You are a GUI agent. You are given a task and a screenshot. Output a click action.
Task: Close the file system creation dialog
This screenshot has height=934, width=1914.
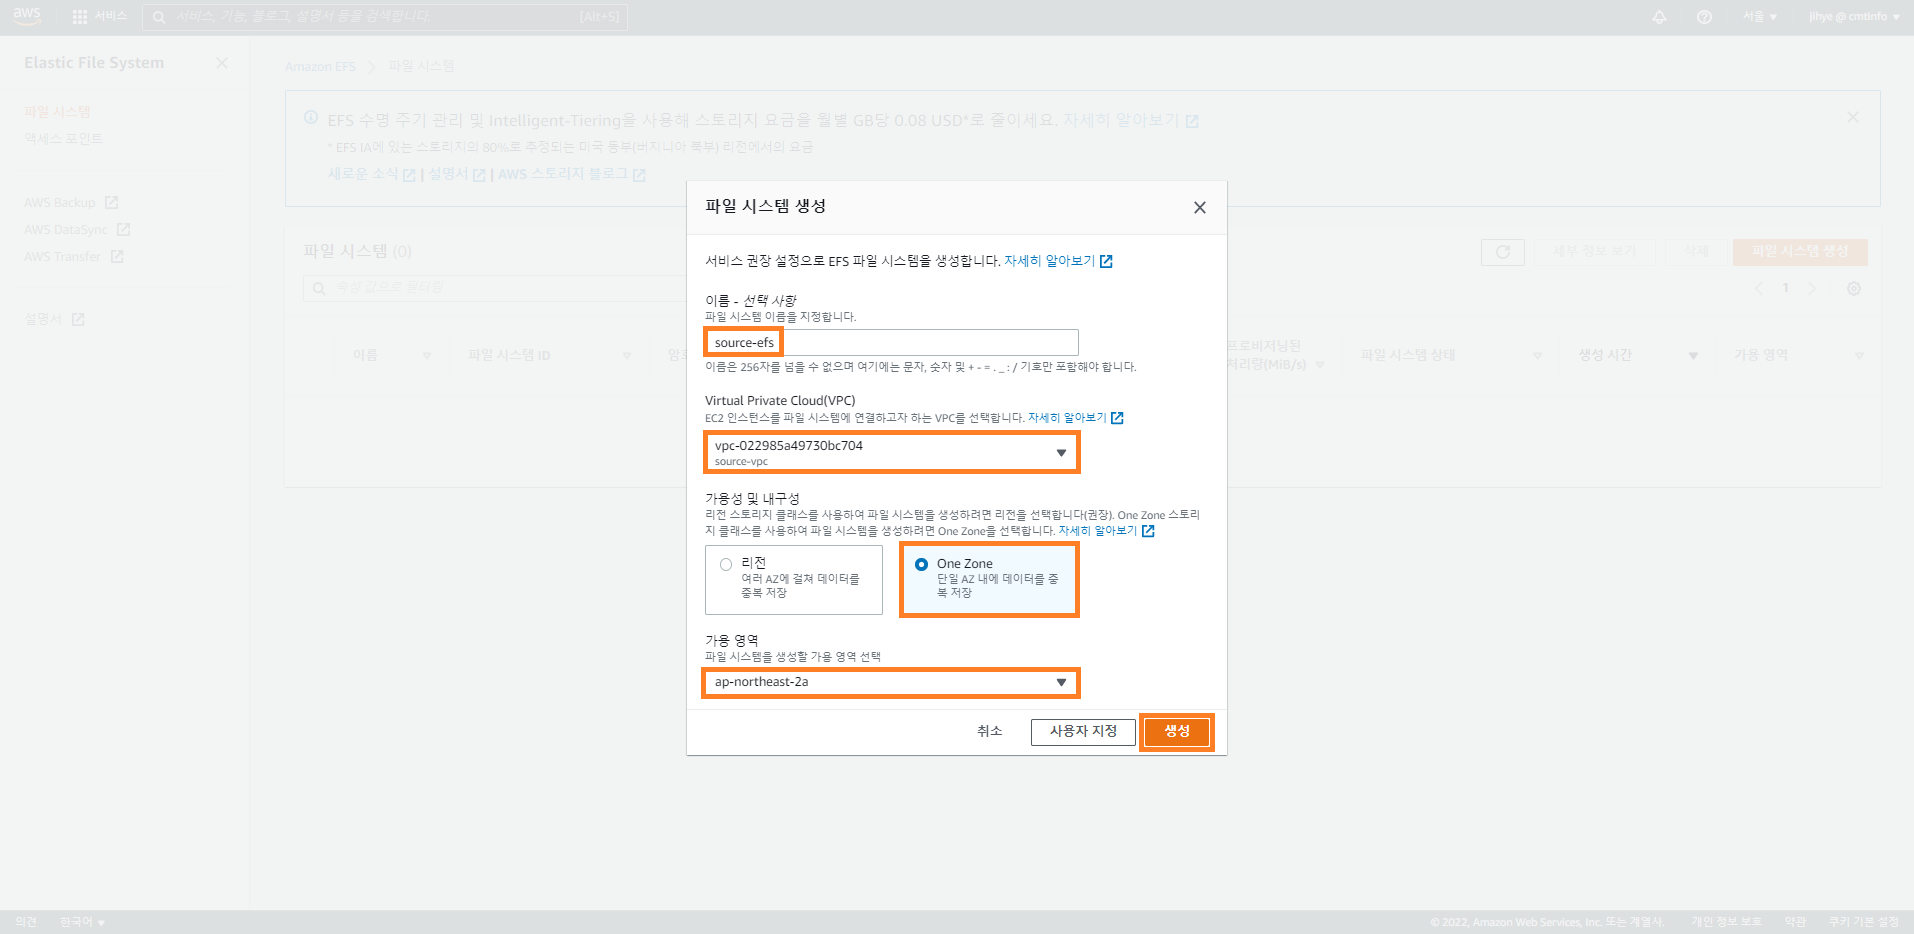1200,208
